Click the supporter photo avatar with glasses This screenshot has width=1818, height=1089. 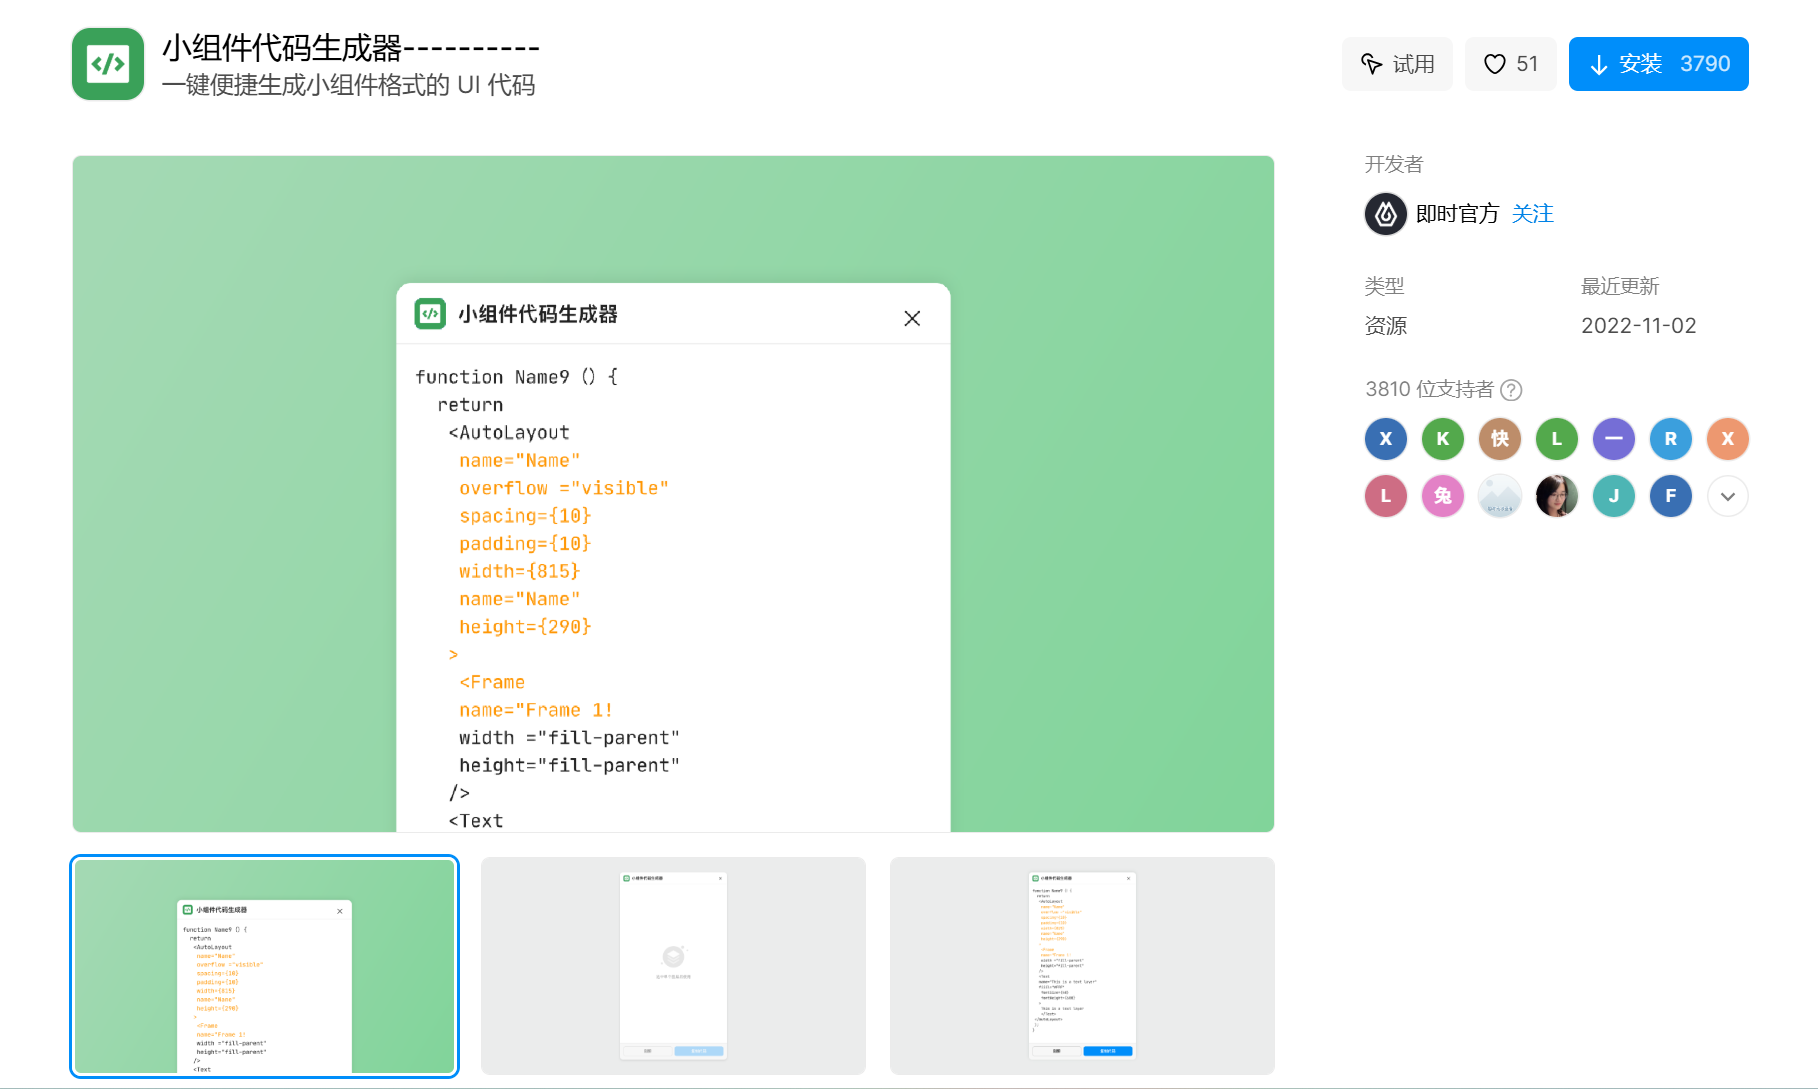click(x=1556, y=496)
